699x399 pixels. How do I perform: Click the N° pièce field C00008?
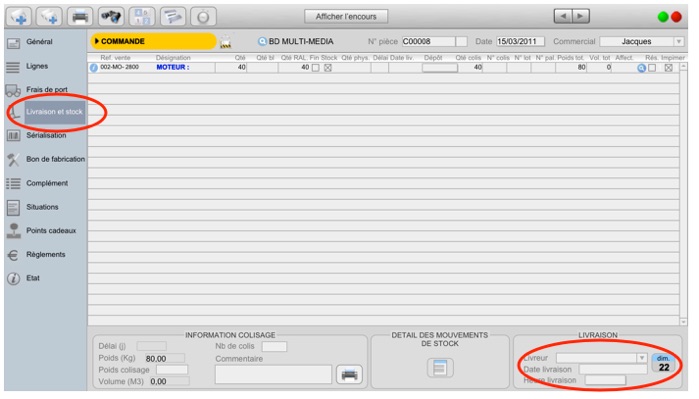pyautogui.click(x=428, y=41)
